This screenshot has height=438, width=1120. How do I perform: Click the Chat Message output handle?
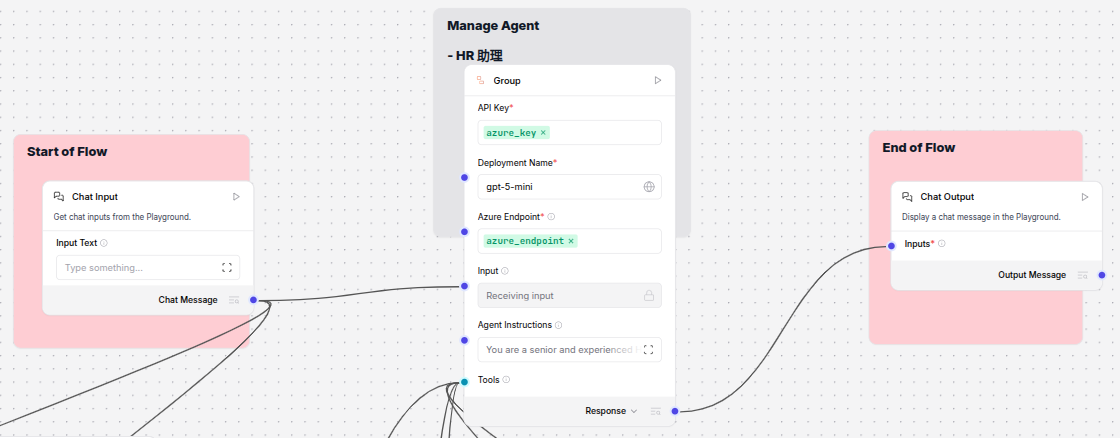pyautogui.click(x=254, y=300)
